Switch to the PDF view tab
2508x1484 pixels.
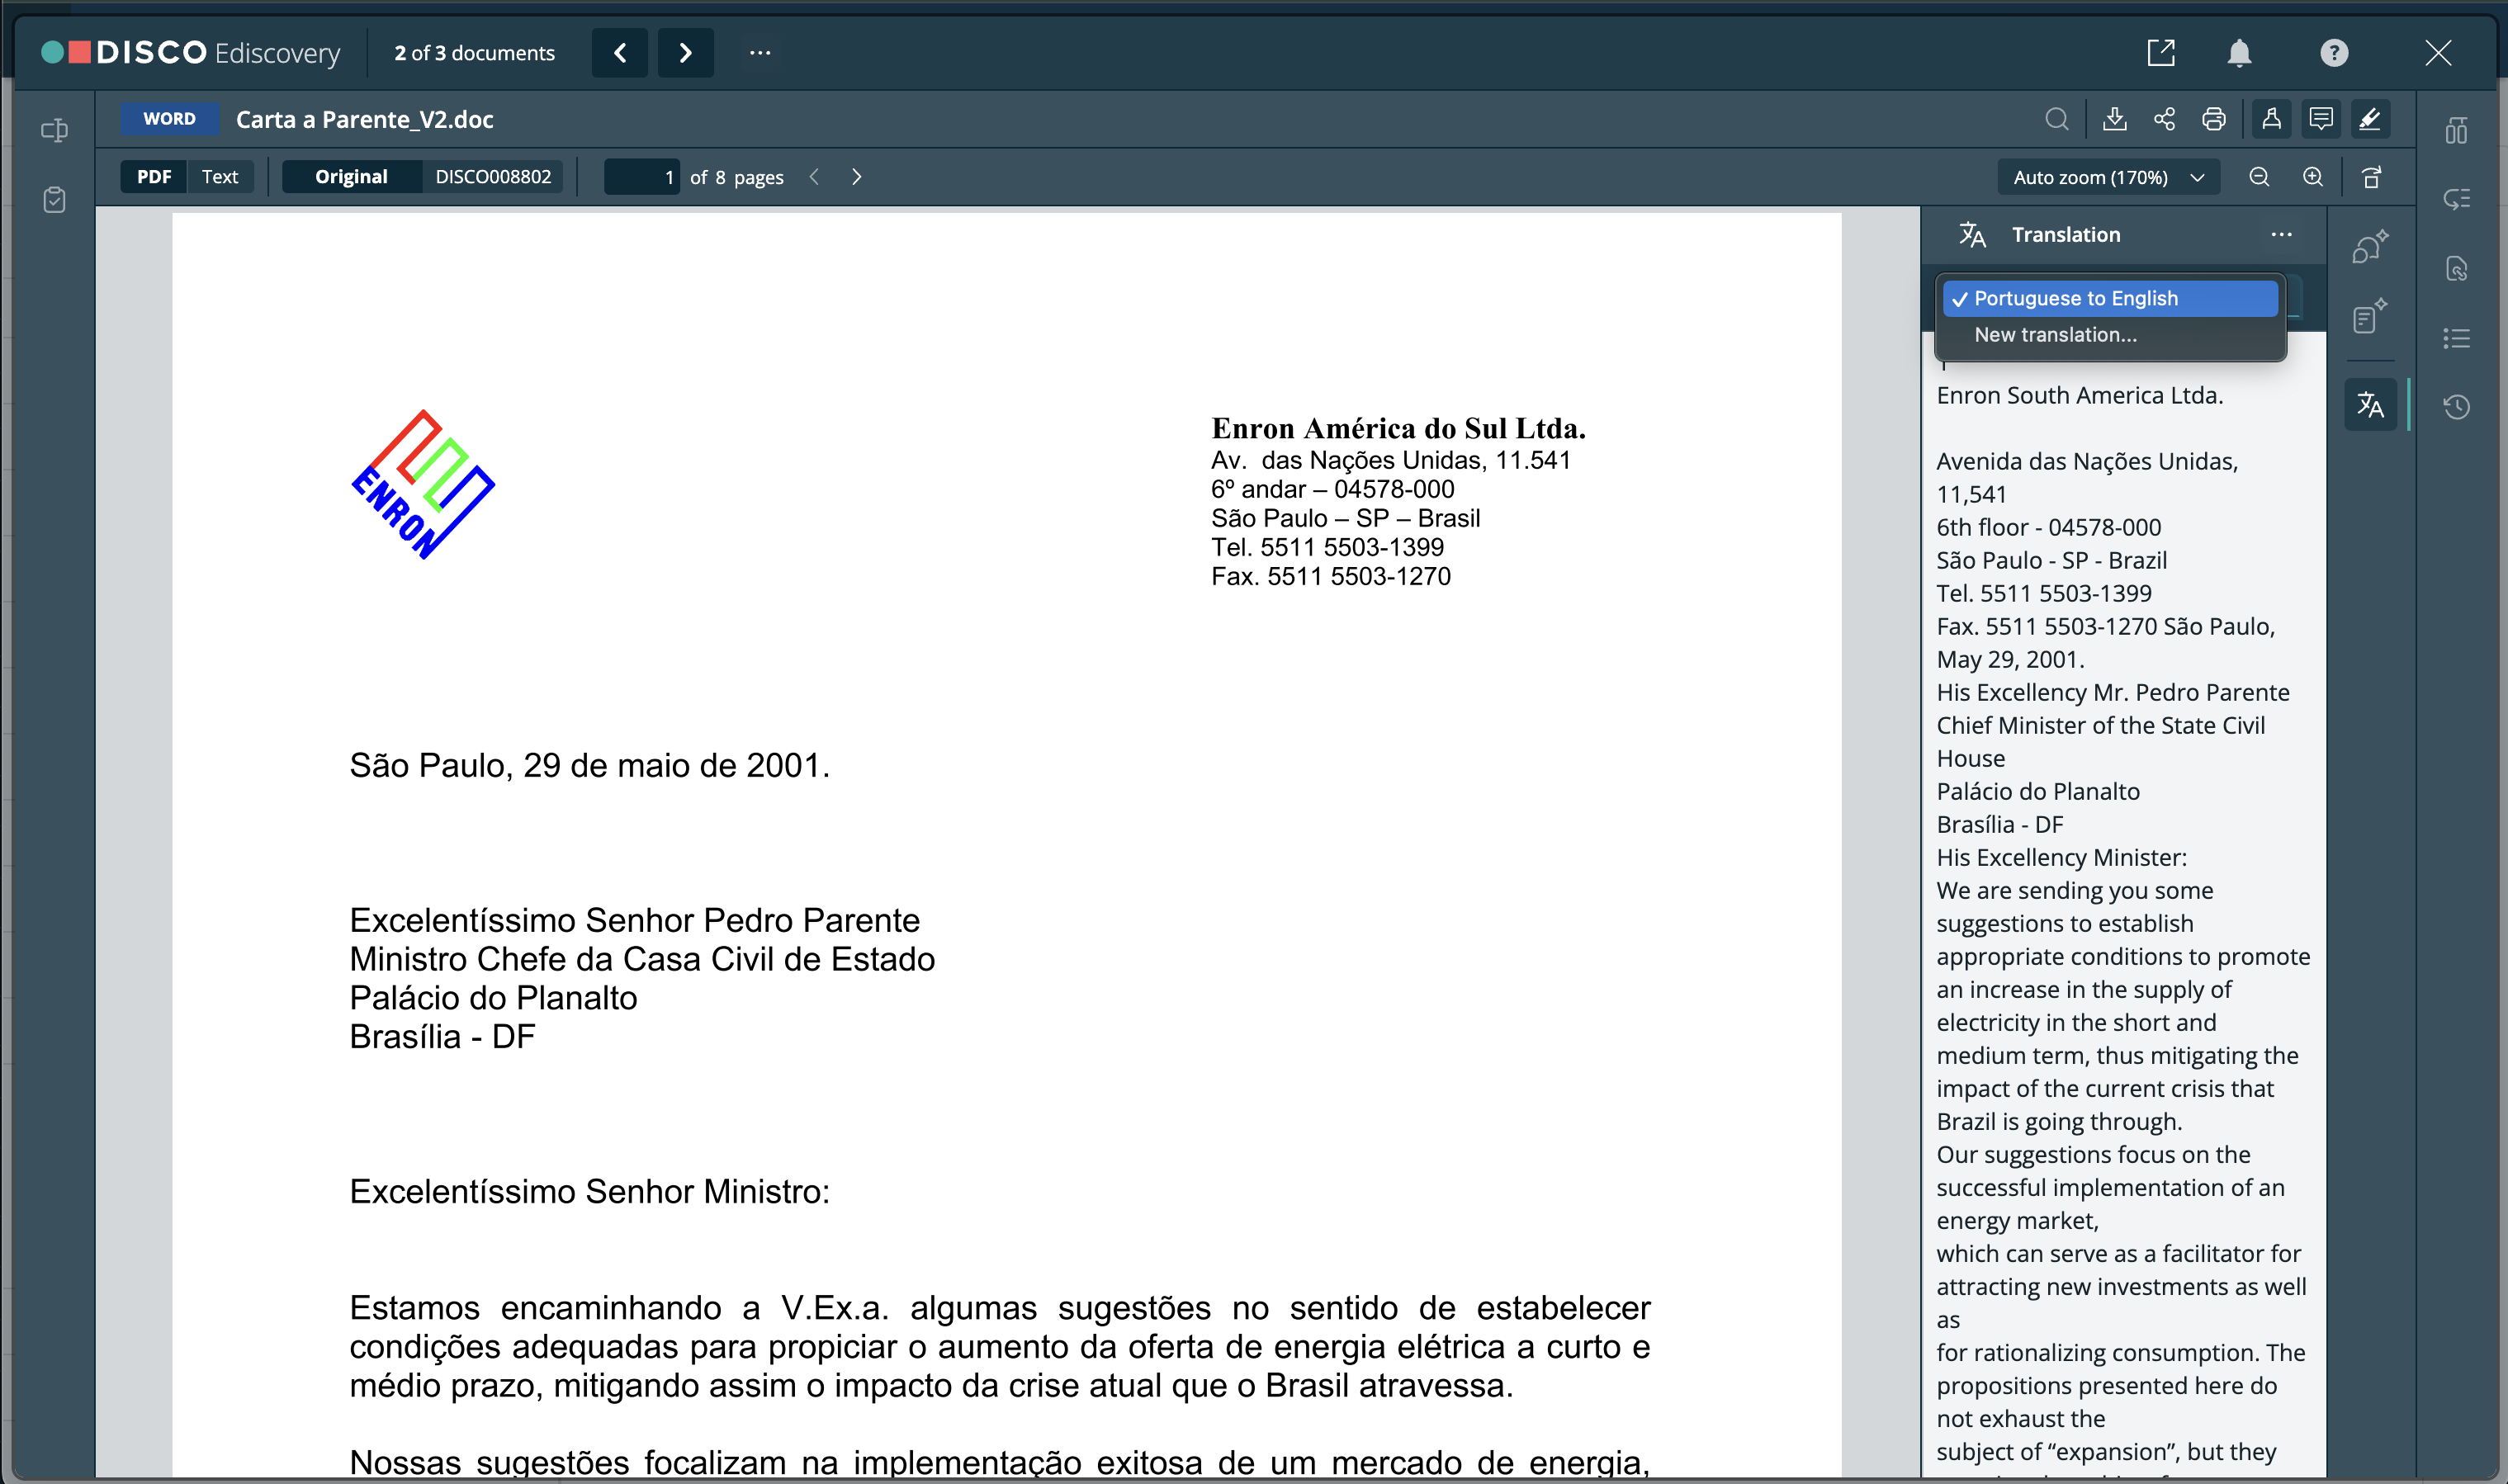pos(154,177)
